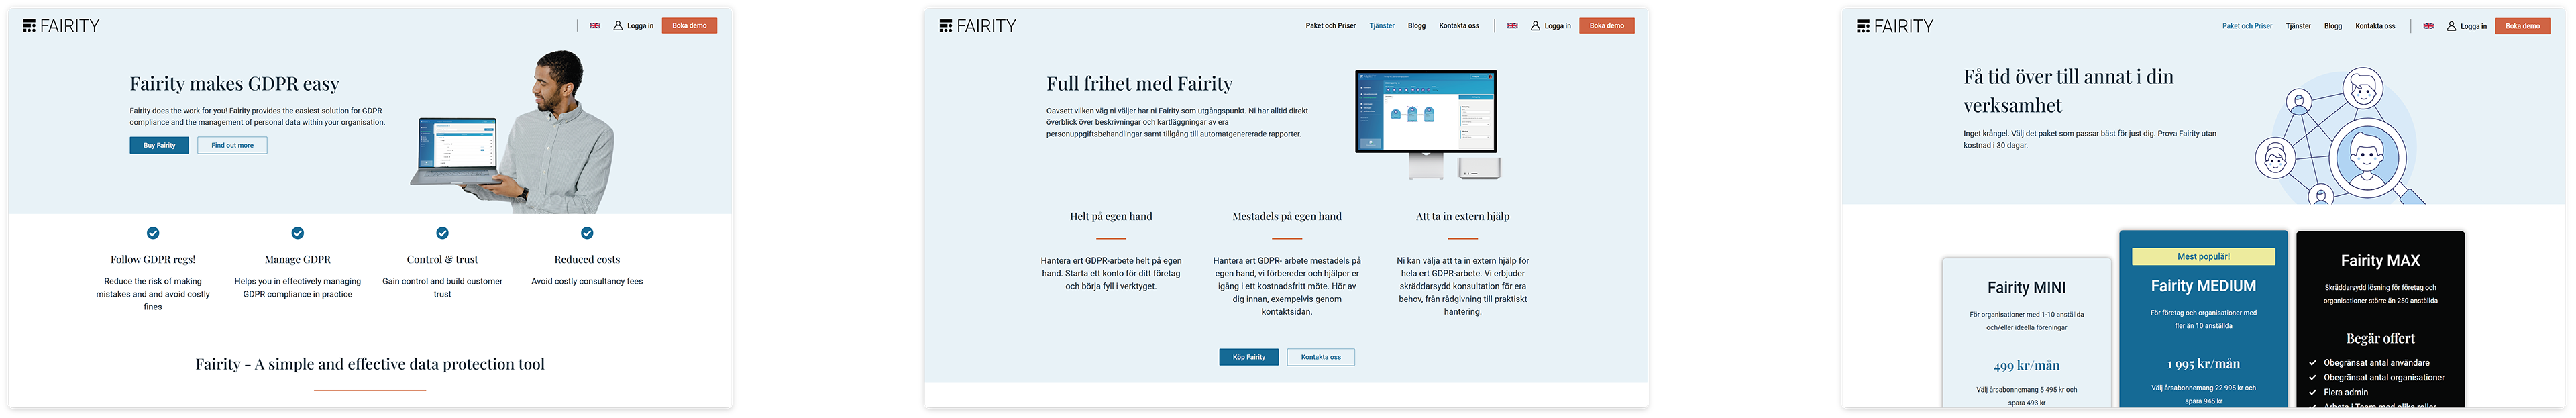This screenshot has height=418, width=2576.
Task: Click the "Reduced costs" heading
Action: click(587, 259)
